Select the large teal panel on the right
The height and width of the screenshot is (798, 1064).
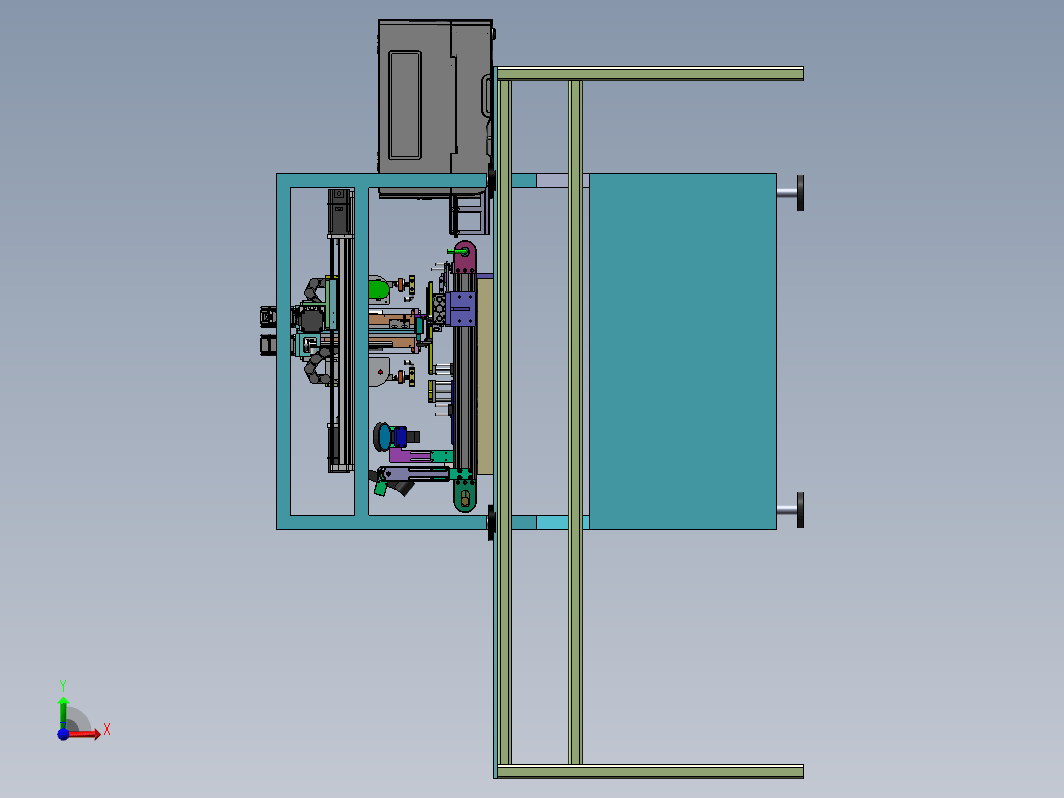683,352
